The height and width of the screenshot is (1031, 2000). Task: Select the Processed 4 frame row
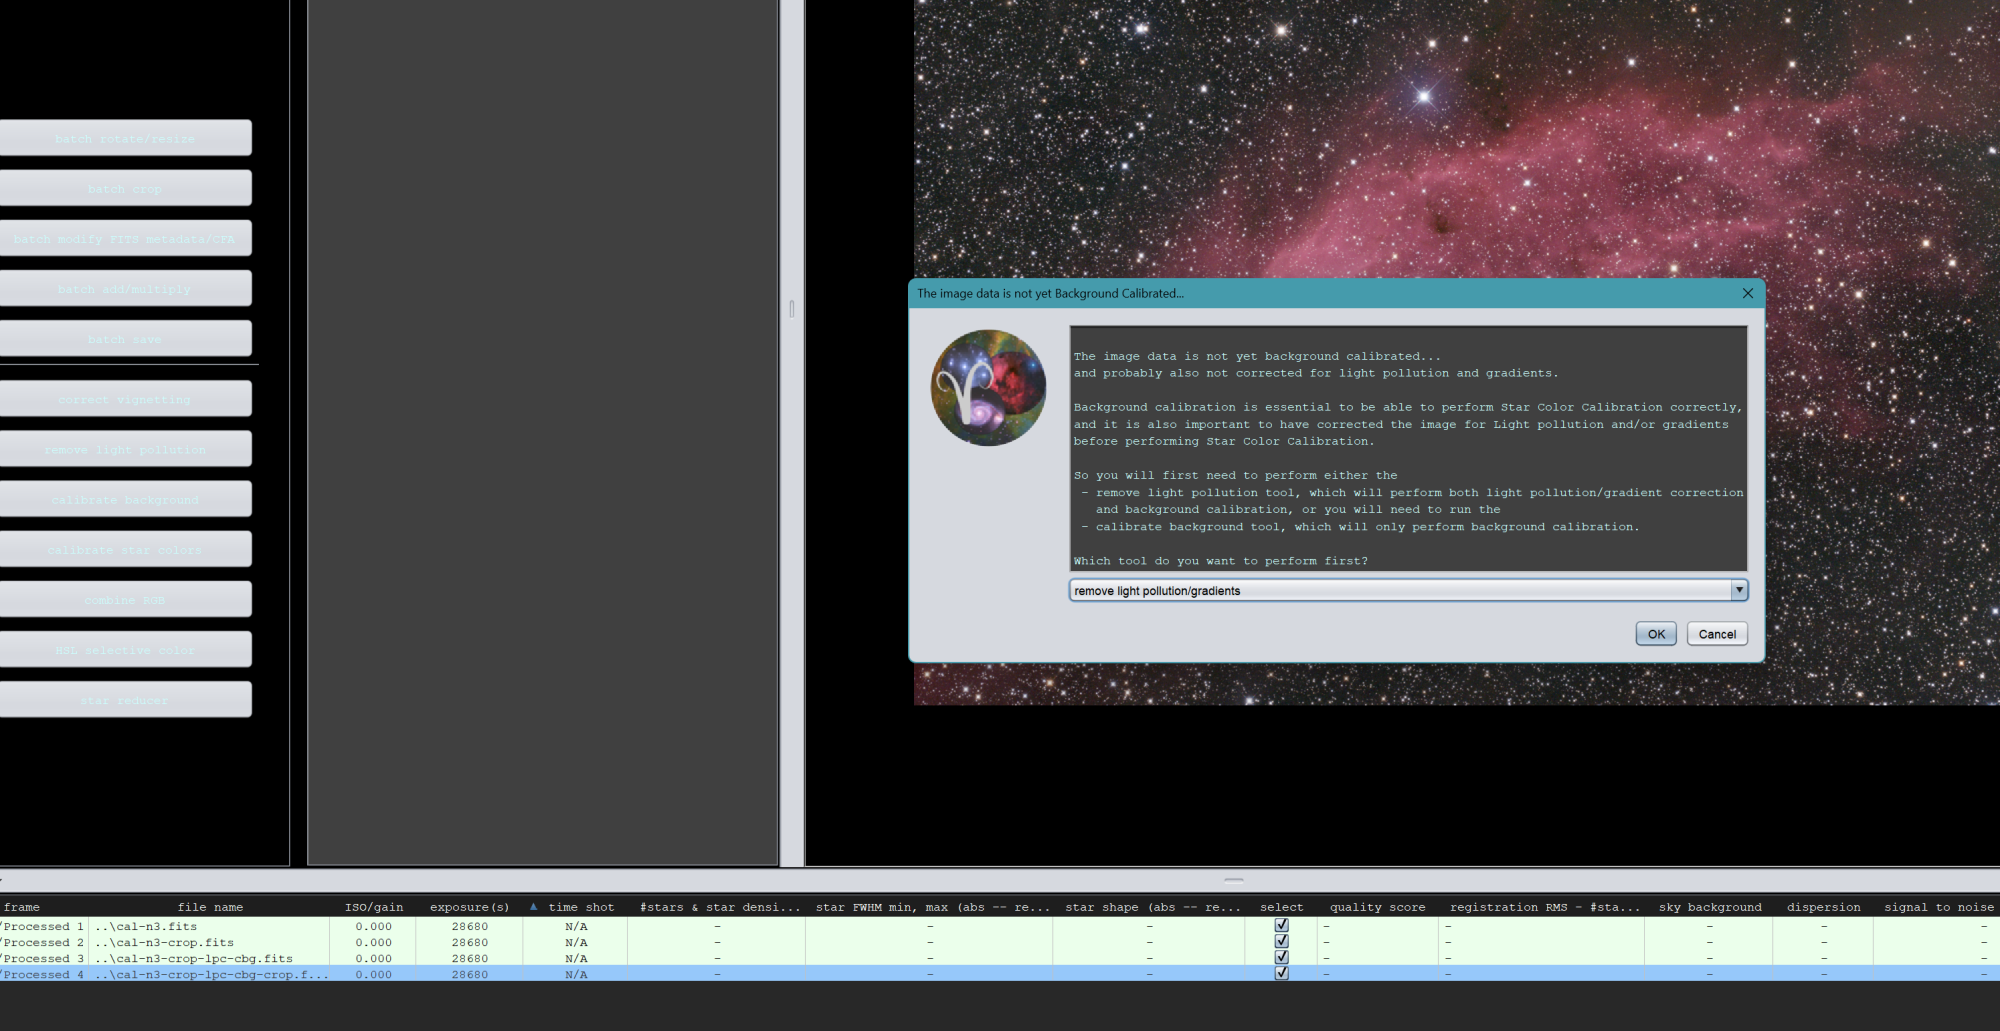coord(600,973)
